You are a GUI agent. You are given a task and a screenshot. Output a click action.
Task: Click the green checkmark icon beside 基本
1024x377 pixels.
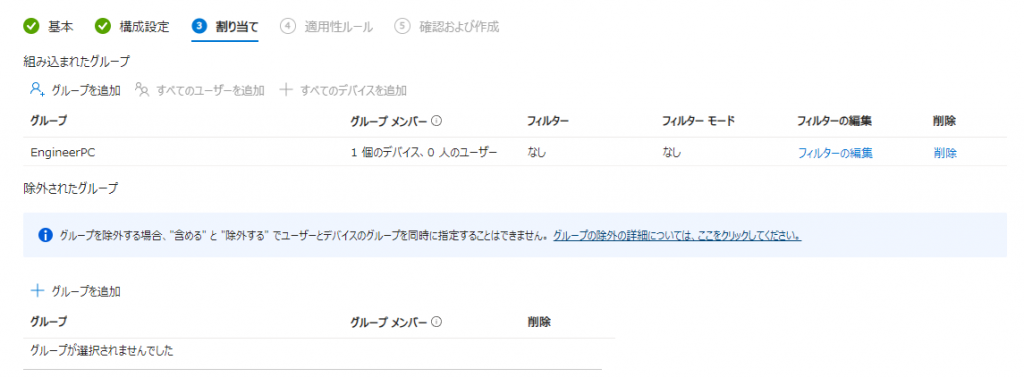tap(31, 27)
